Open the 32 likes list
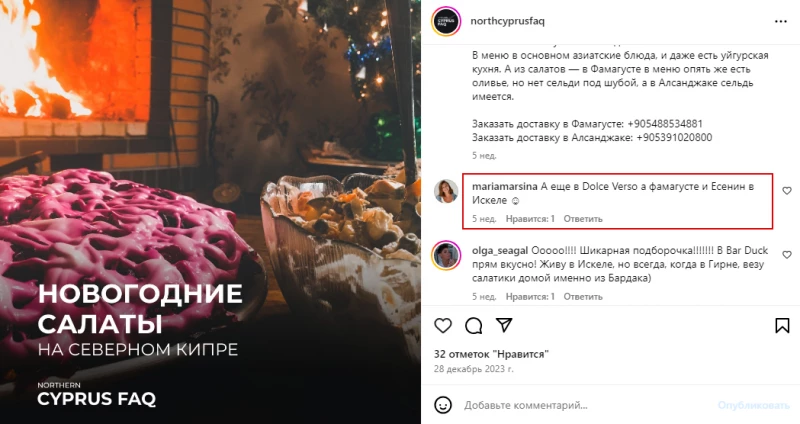Viewport: 800px width, 424px height. 491,354
